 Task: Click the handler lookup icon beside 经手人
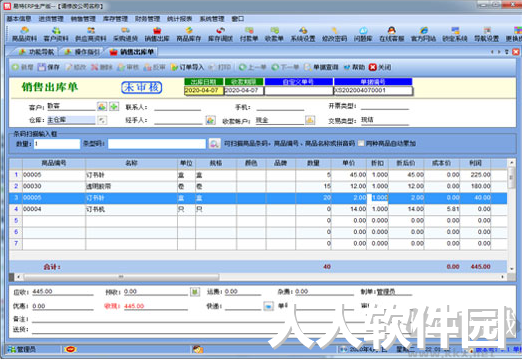(x=210, y=120)
